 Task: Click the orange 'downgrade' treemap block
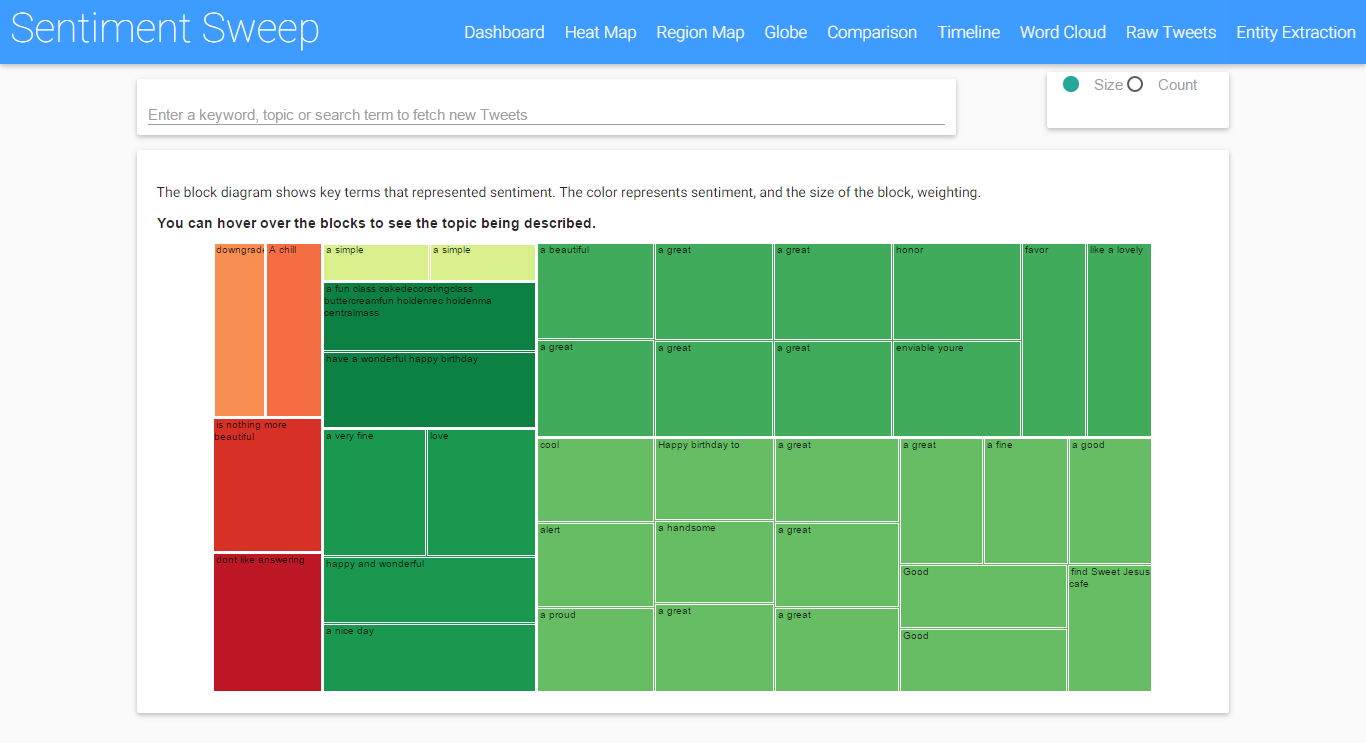point(239,330)
